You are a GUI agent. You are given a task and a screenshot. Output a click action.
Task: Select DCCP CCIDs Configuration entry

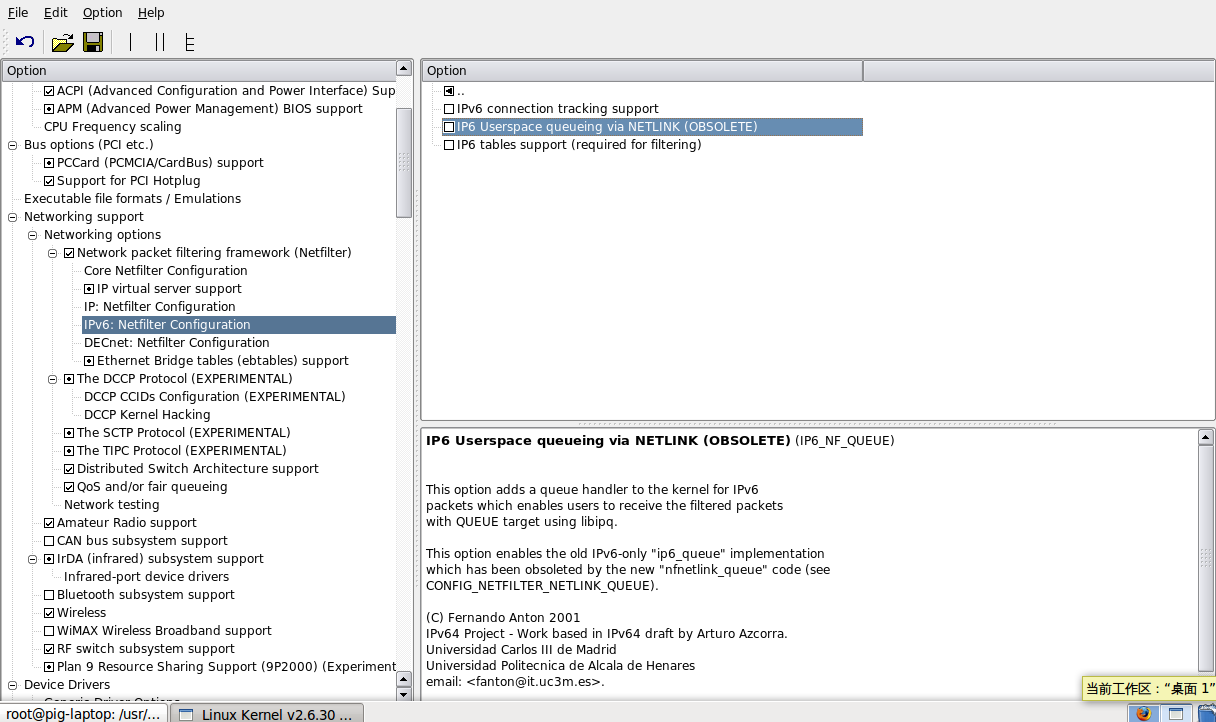215,397
